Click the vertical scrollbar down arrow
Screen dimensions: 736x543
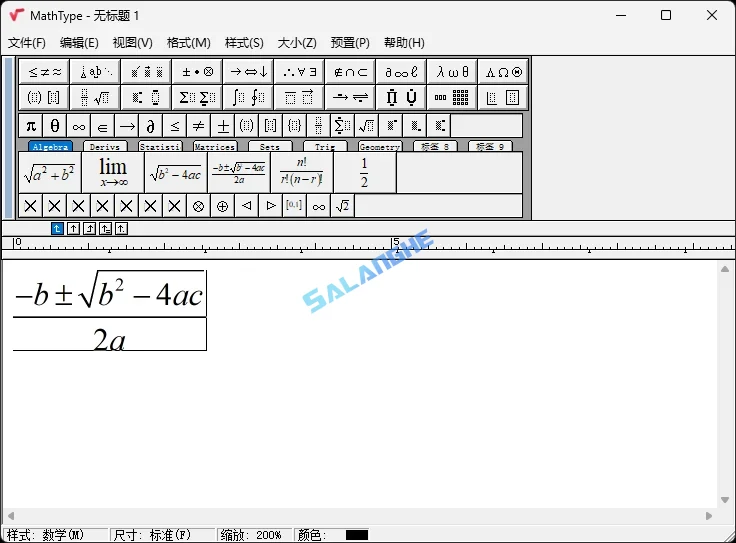coord(725,500)
